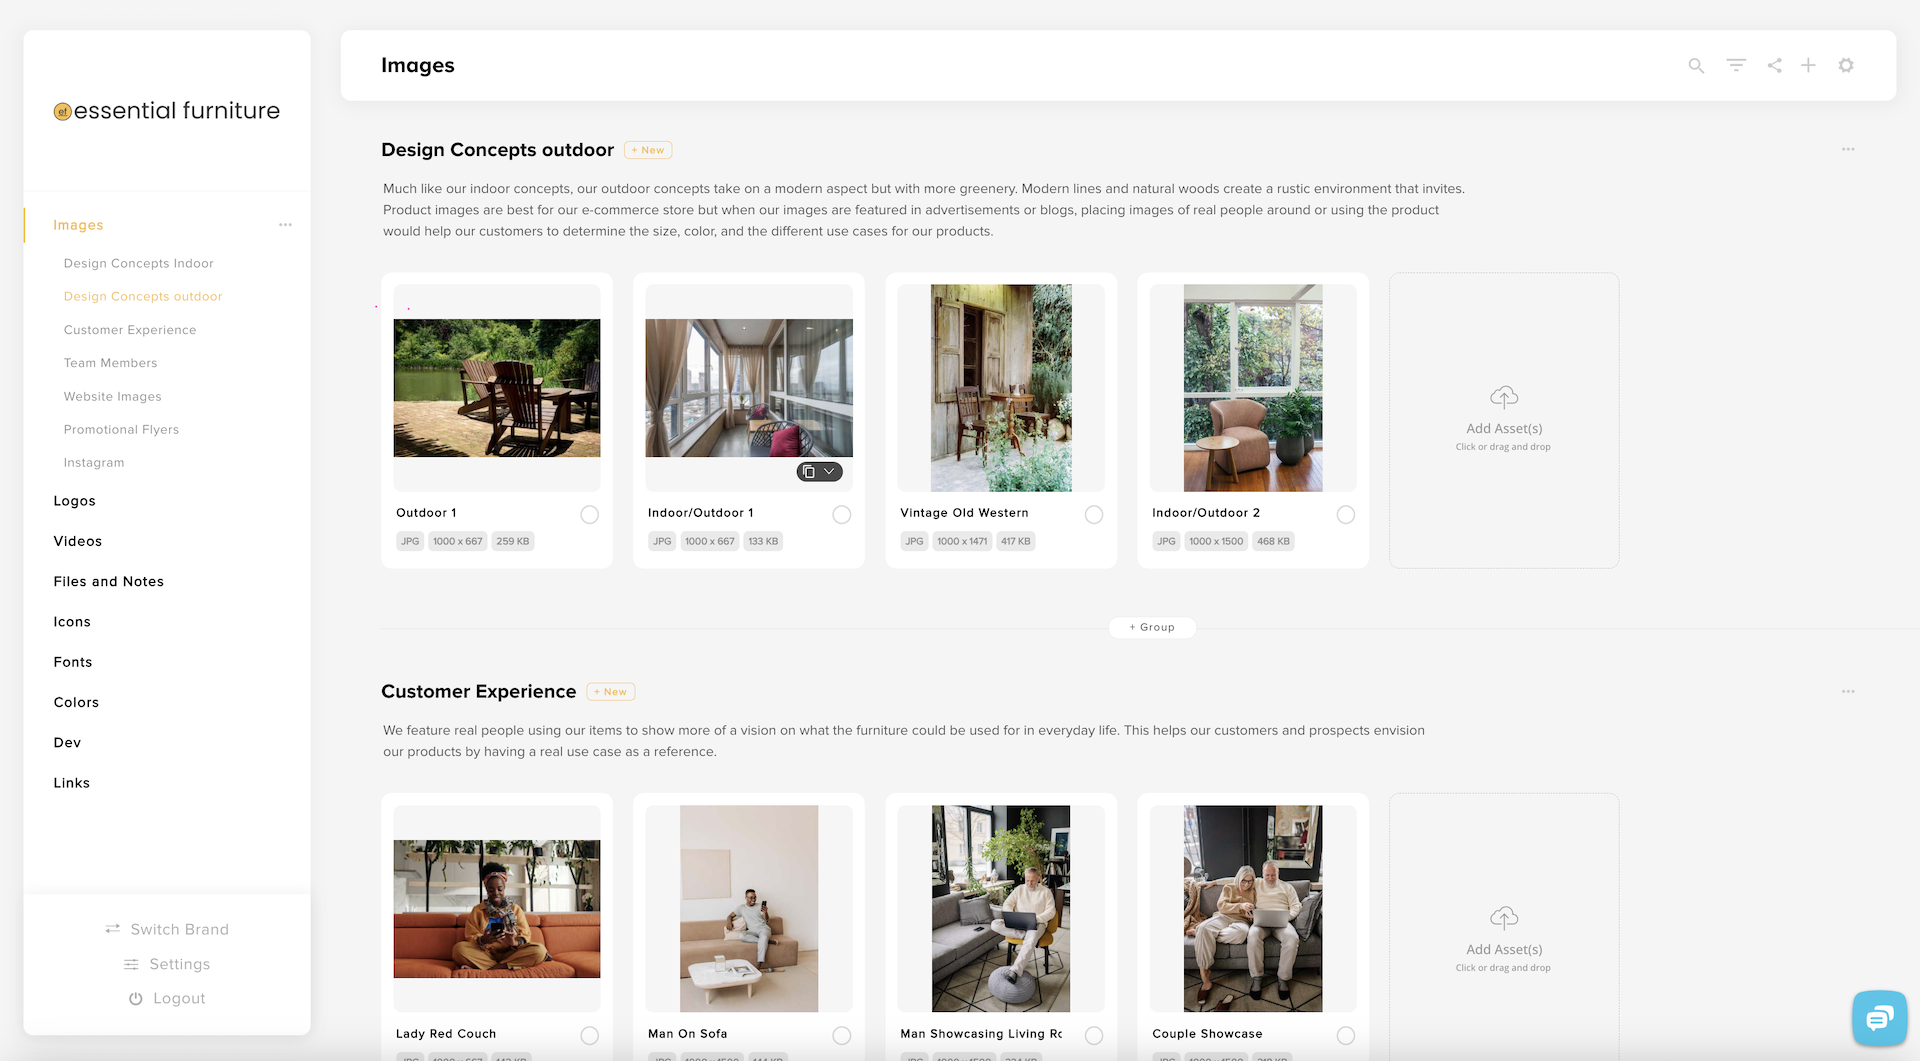Click the plus icon to add new content
Viewport: 1920px width, 1061px height.
tap(1809, 65)
